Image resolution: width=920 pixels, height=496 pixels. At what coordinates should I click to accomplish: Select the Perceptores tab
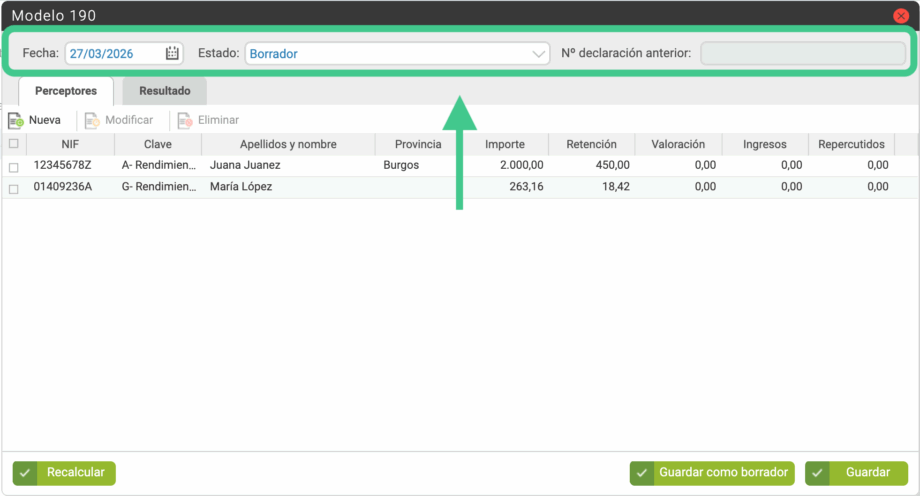tap(66, 91)
